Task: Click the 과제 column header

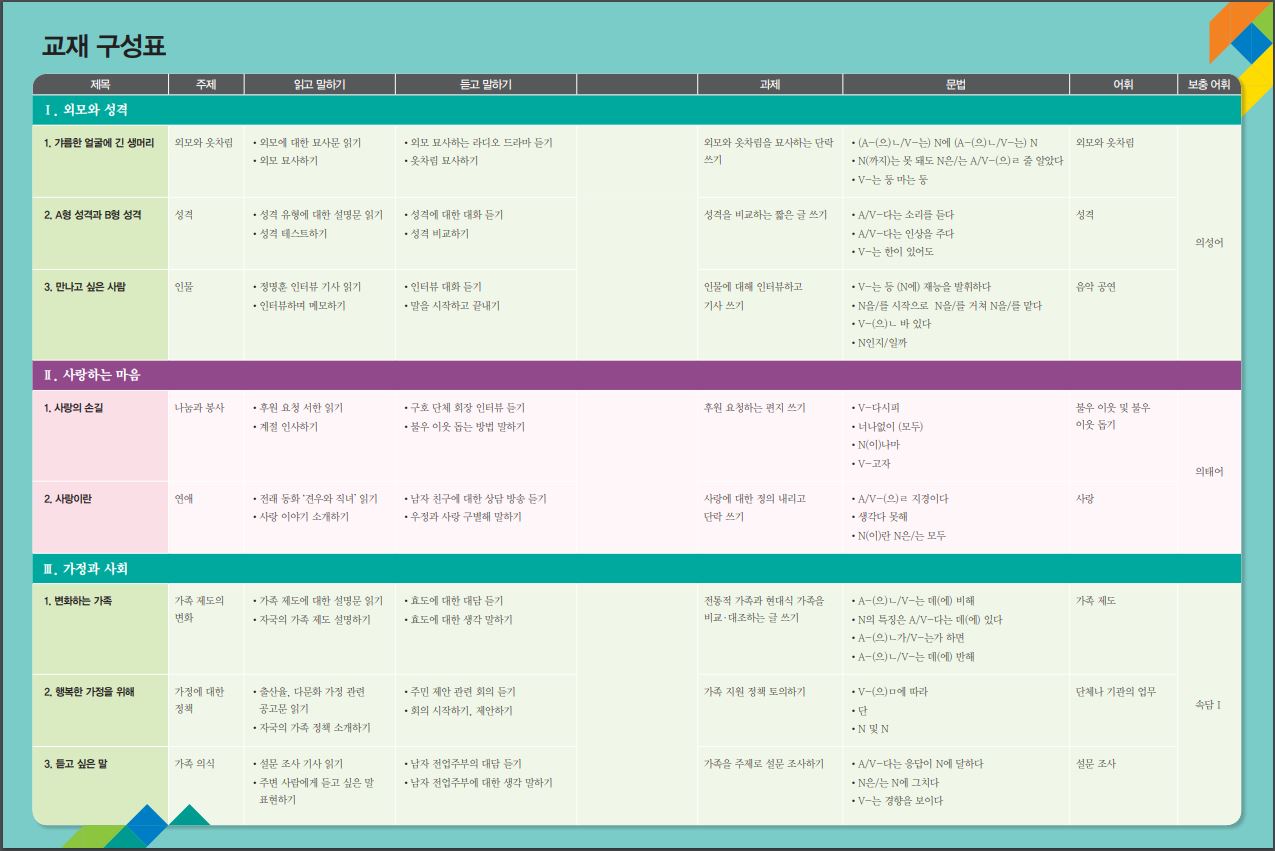Action: (769, 85)
